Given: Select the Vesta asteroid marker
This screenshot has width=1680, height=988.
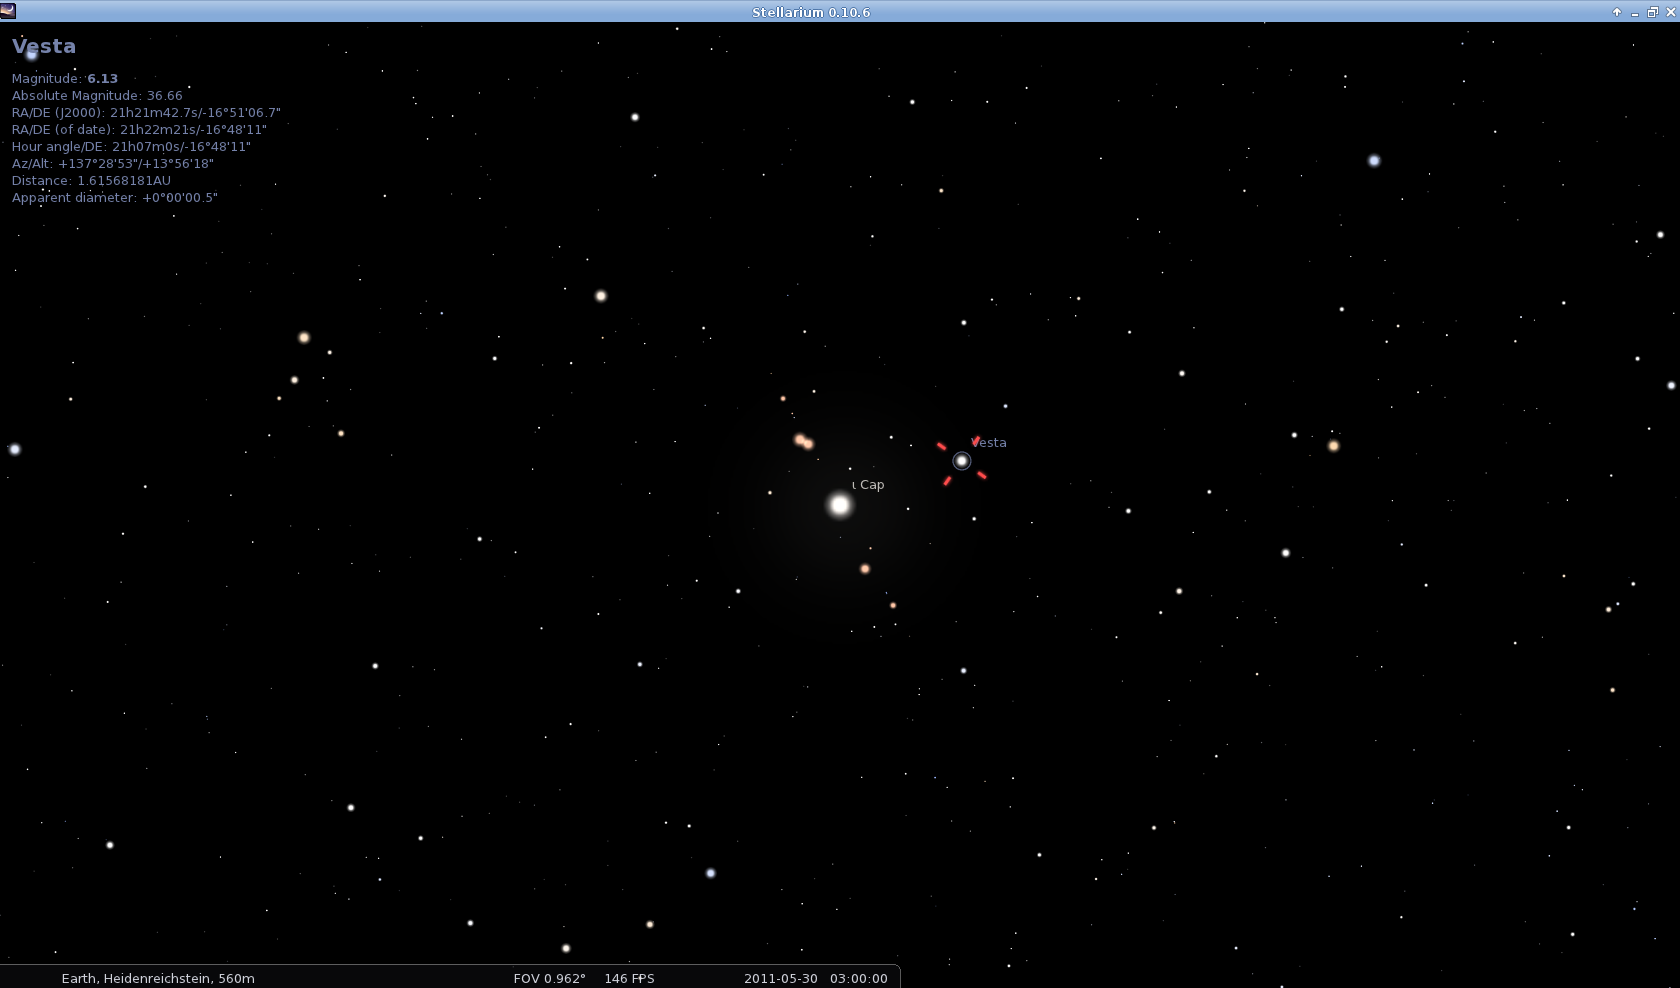Looking at the screenshot, I should (961, 461).
